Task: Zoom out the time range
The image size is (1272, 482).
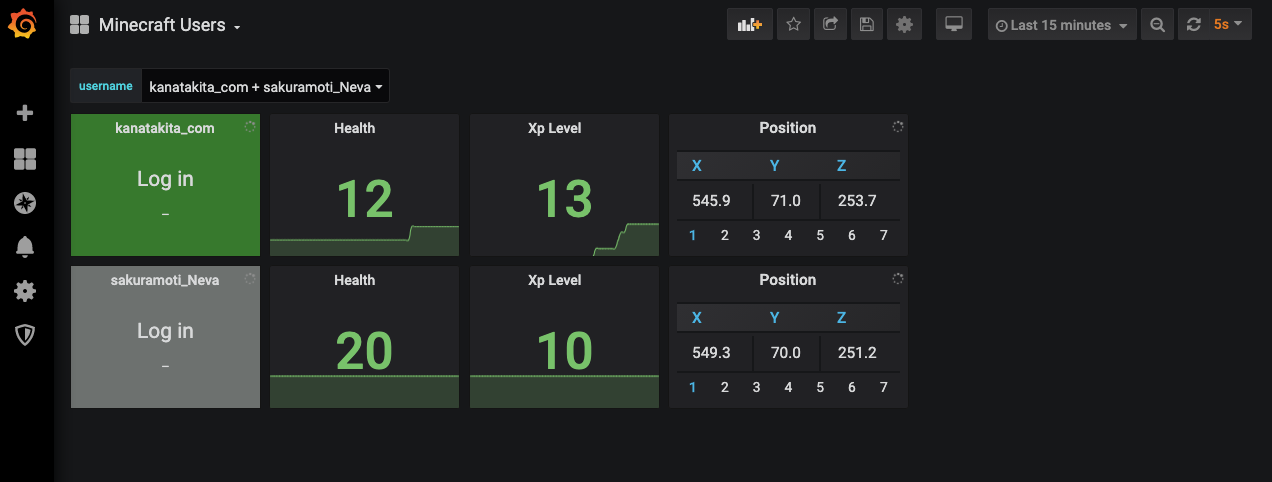Action: (x=1158, y=25)
